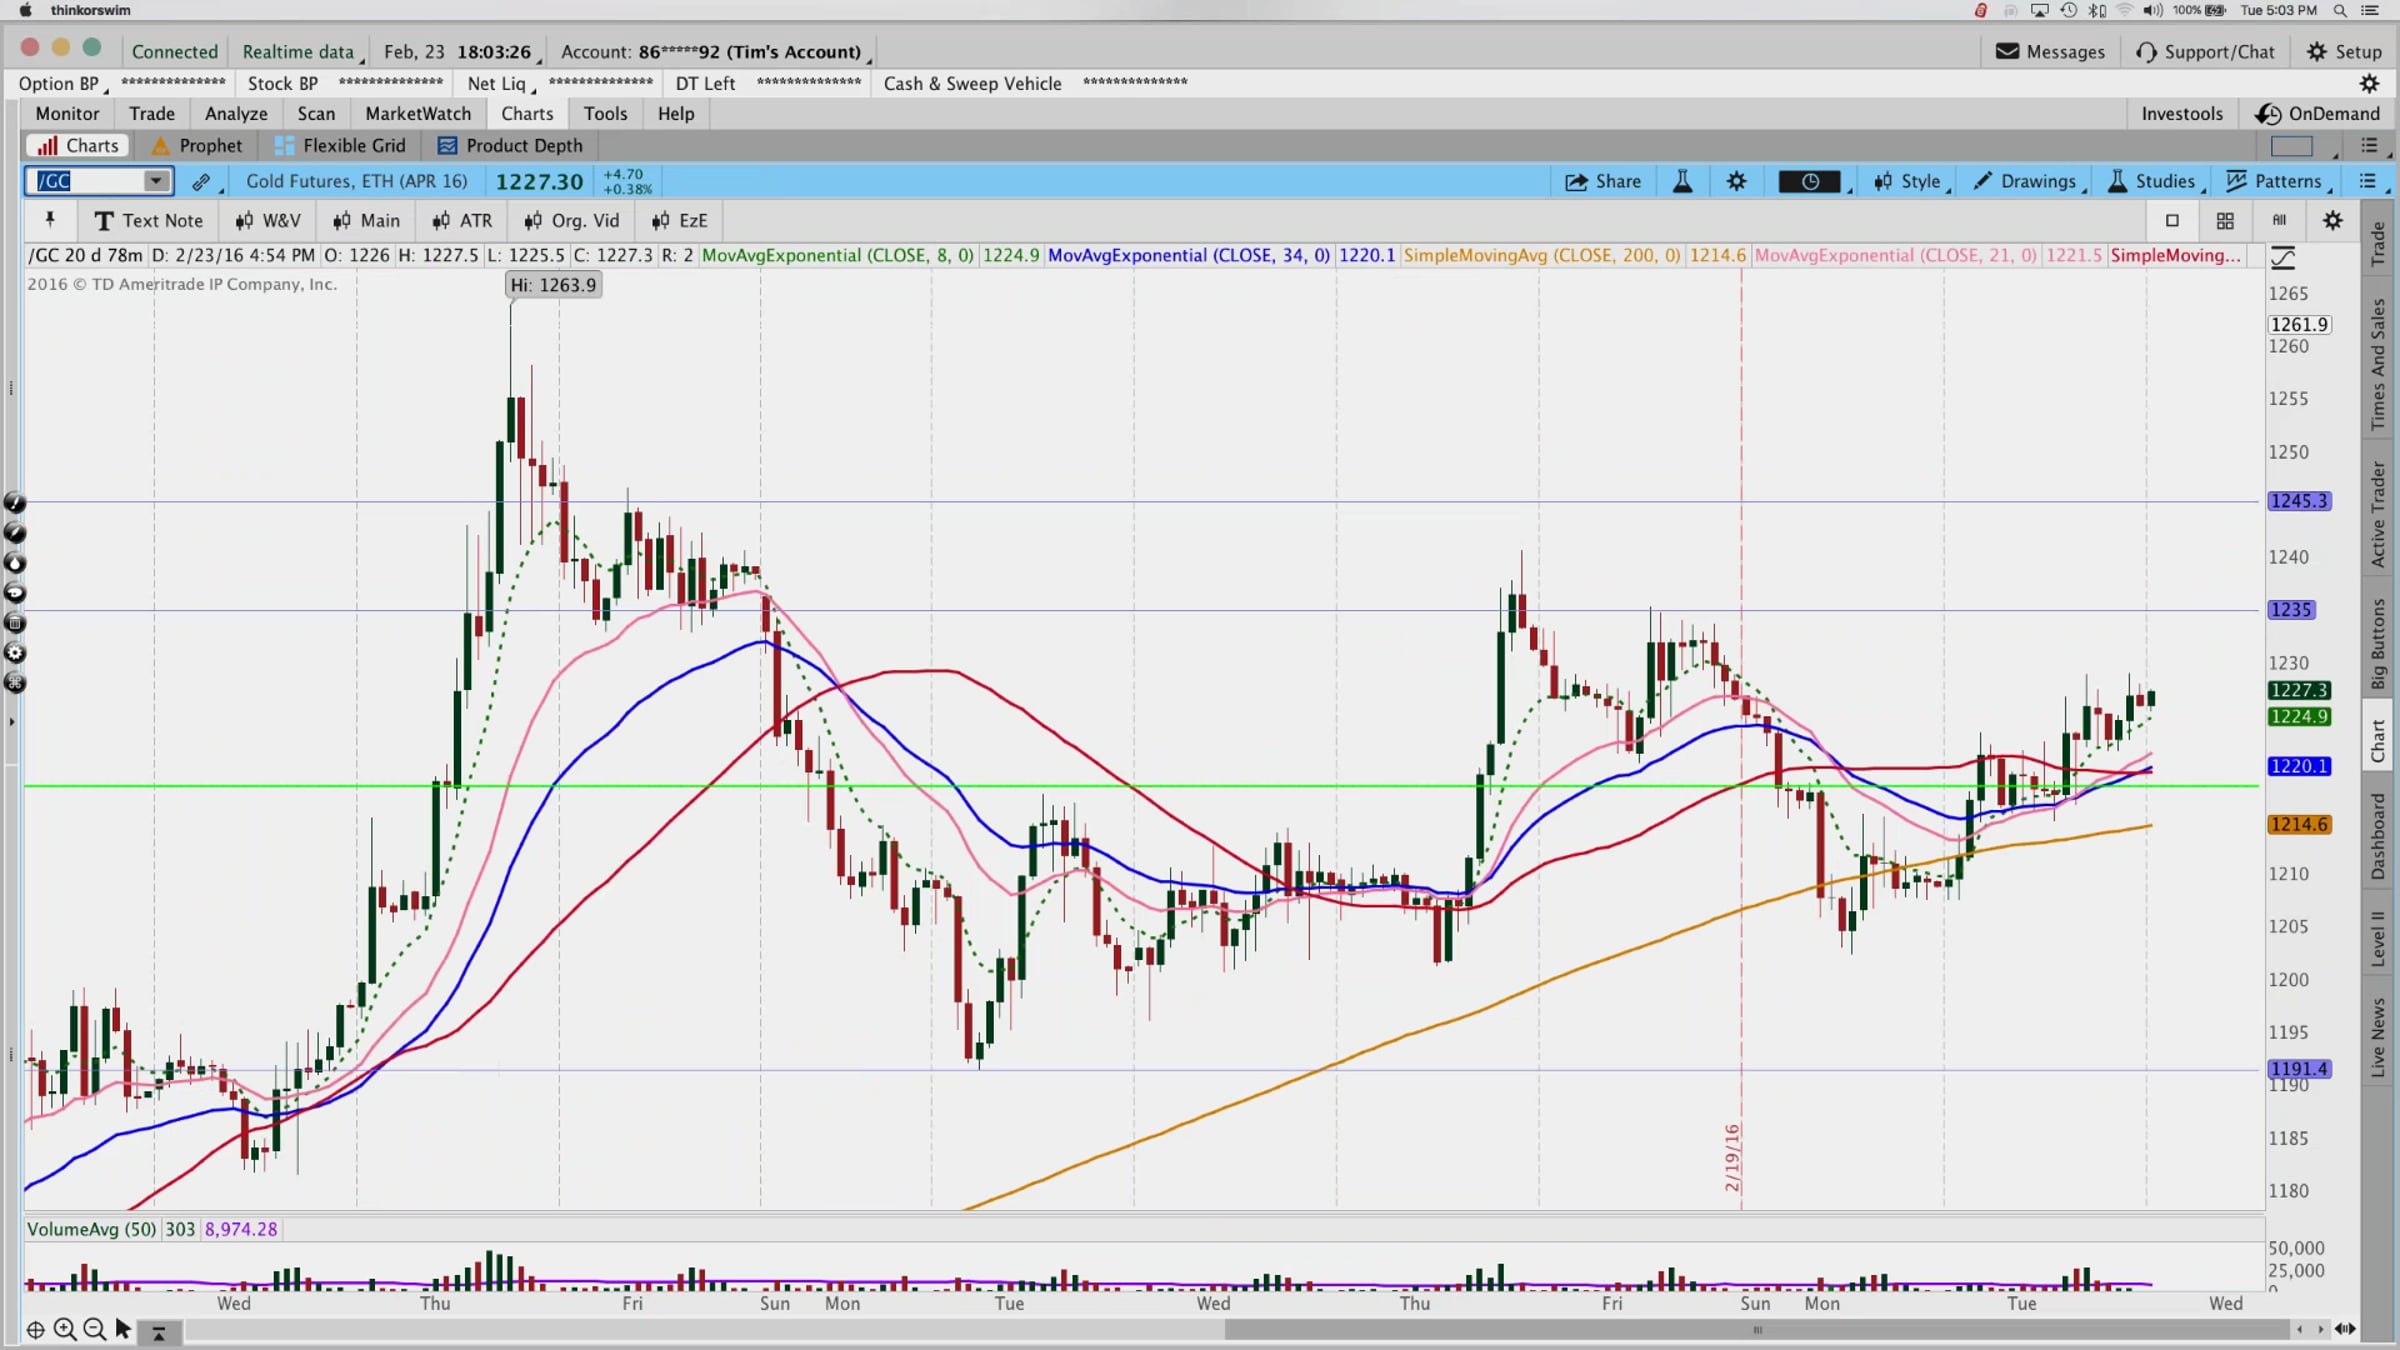Click the symbol link chain icon
The height and width of the screenshot is (1350, 2400).
pos(201,181)
